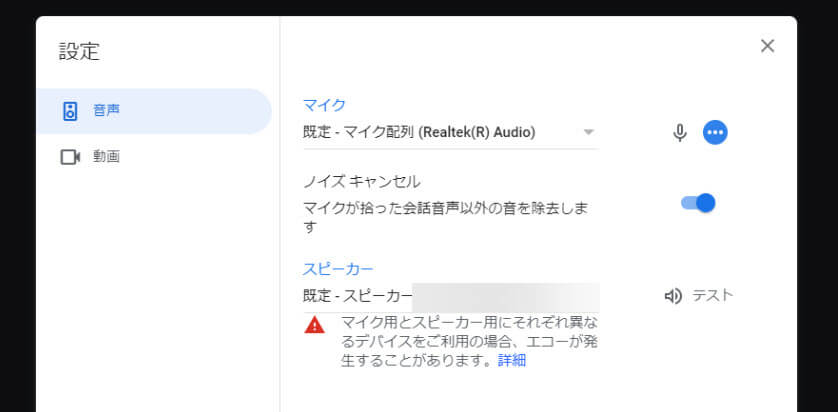Viewport: 838px width, 412px height.
Task: Click the 設定 dialog title
Action: (x=79, y=51)
